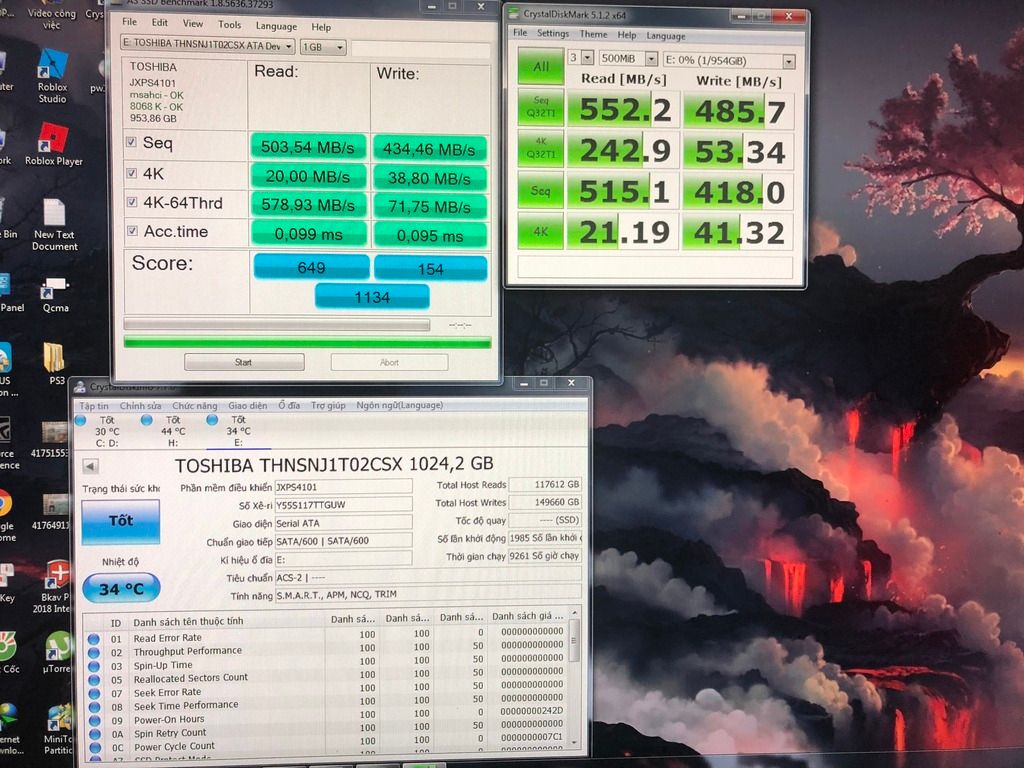Viewport: 1024px width, 768px height.
Task: Open the Tools menu in AS SSD Benchmark
Action: (x=229, y=25)
